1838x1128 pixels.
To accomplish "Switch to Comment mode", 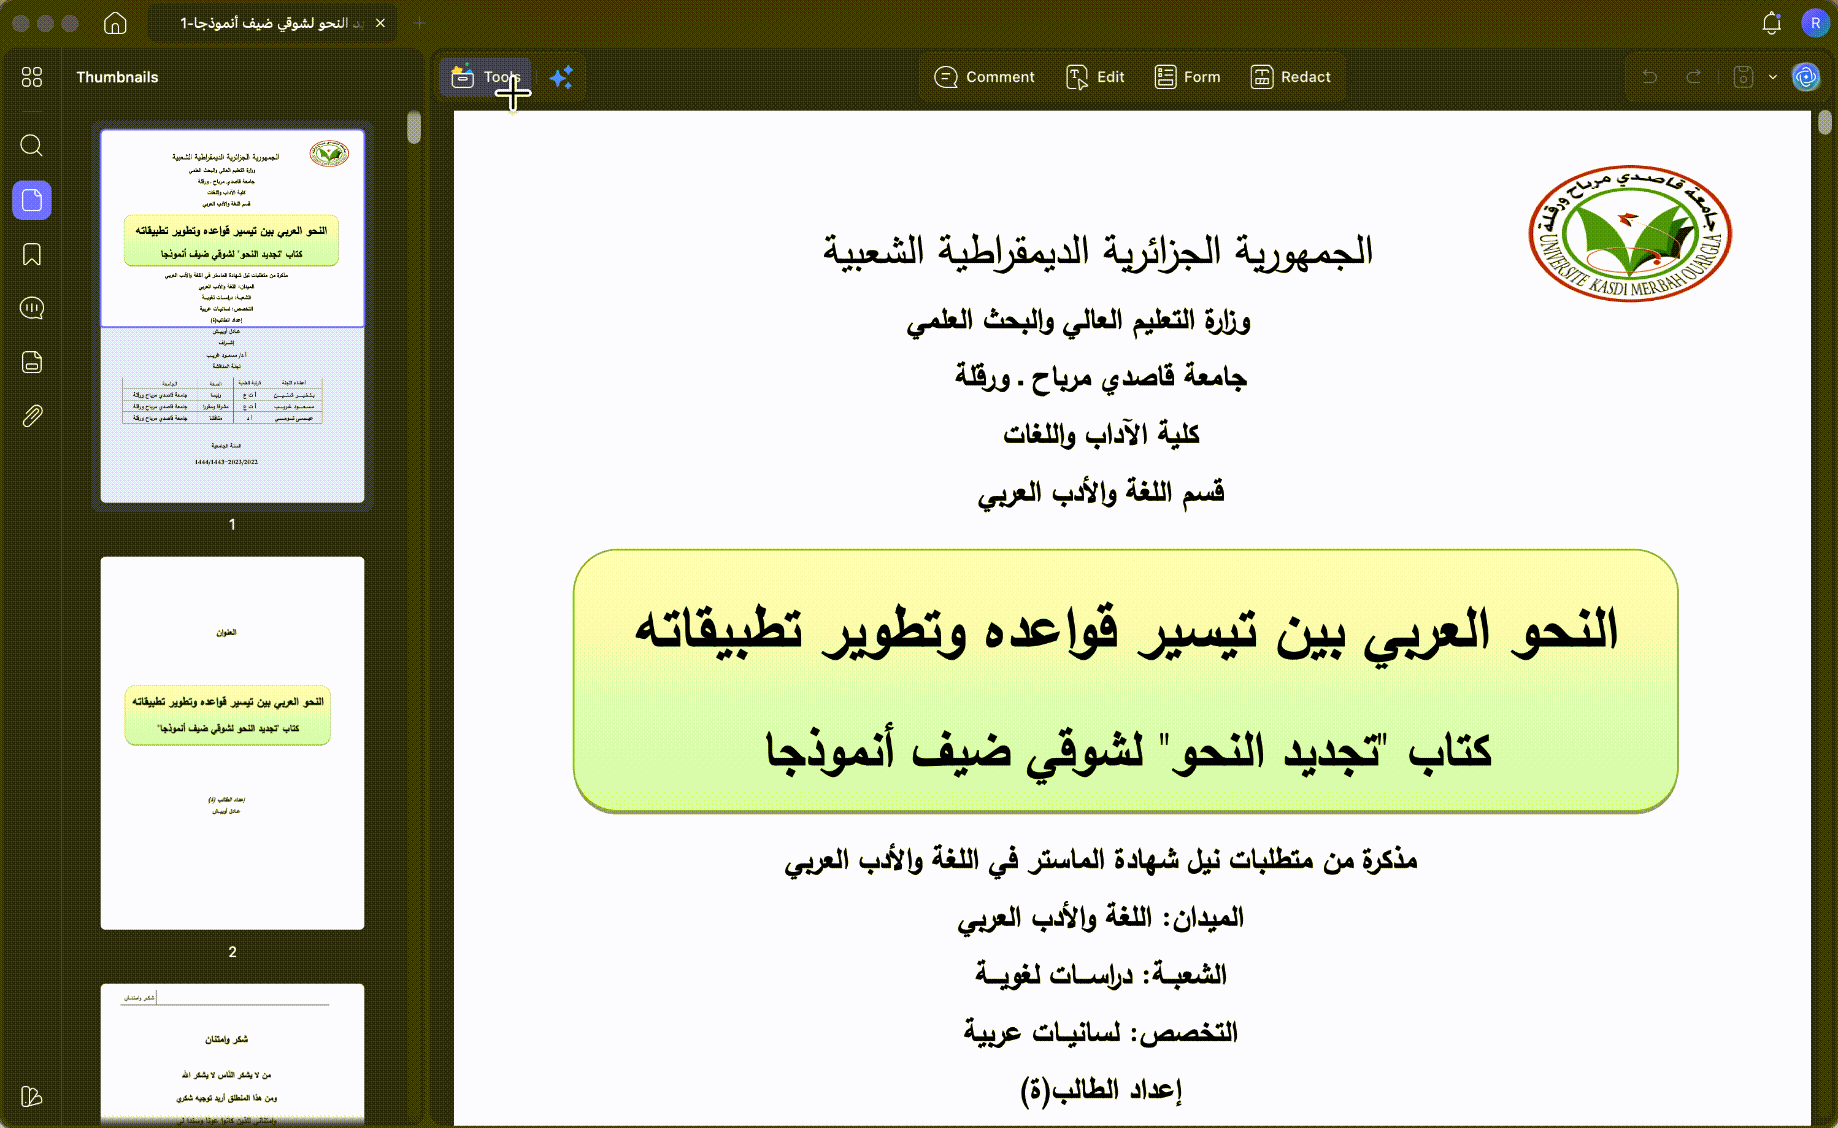I will click(984, 77).
